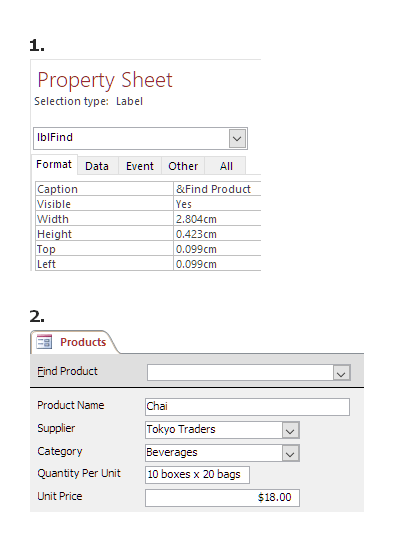Click the Products form icon

click(44, 342)
